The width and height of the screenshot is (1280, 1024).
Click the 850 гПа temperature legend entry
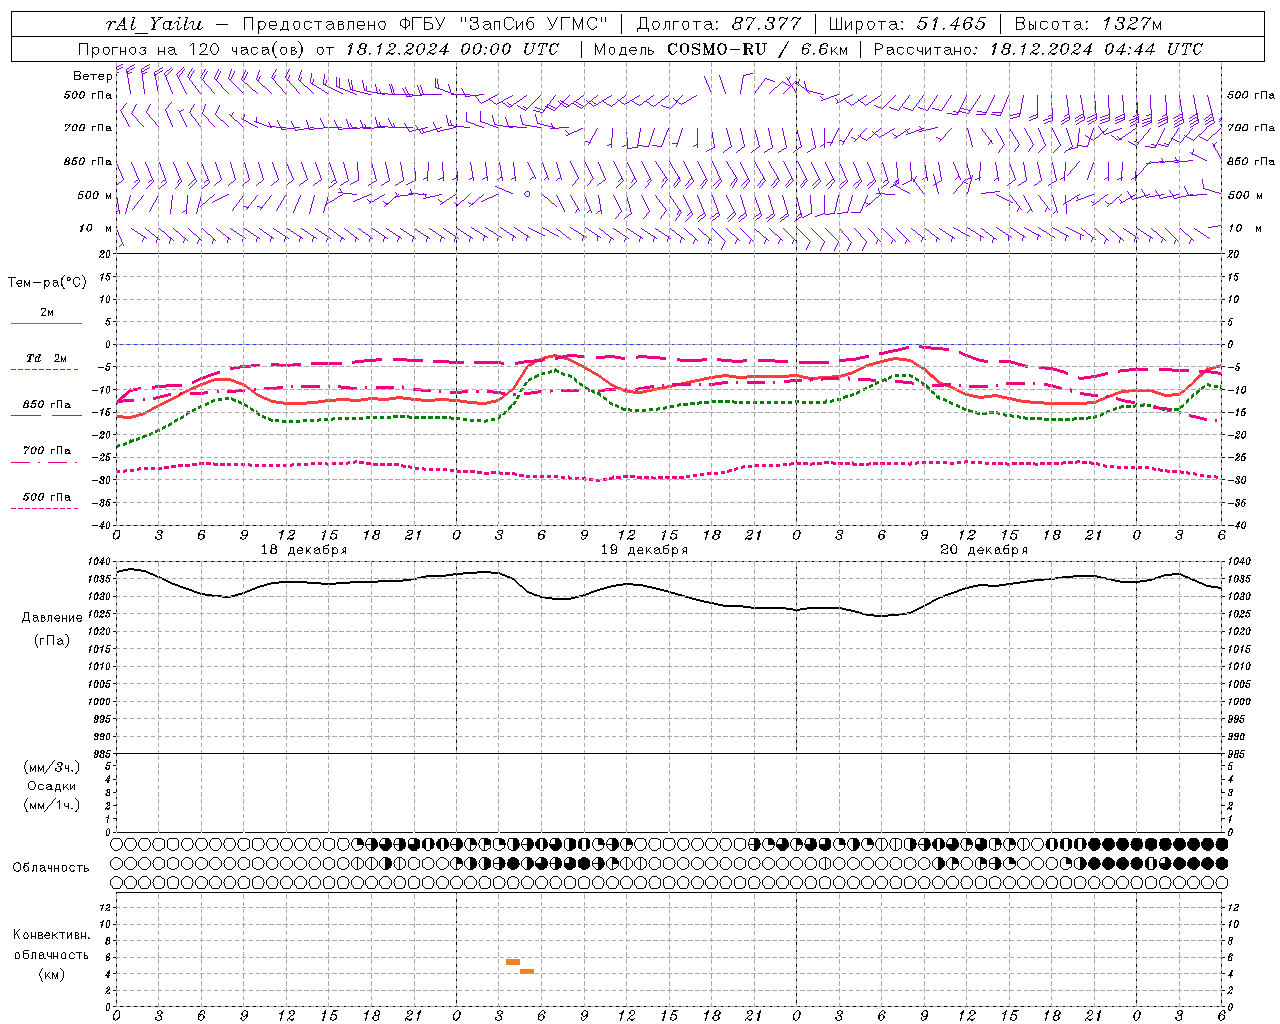tap(46, 405)
